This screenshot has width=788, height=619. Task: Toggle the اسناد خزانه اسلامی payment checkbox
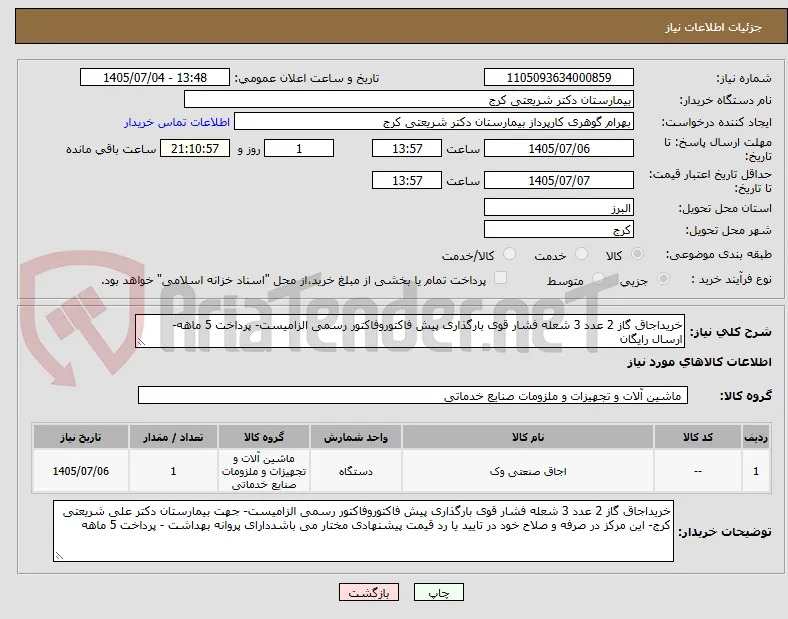pos(501,278)
